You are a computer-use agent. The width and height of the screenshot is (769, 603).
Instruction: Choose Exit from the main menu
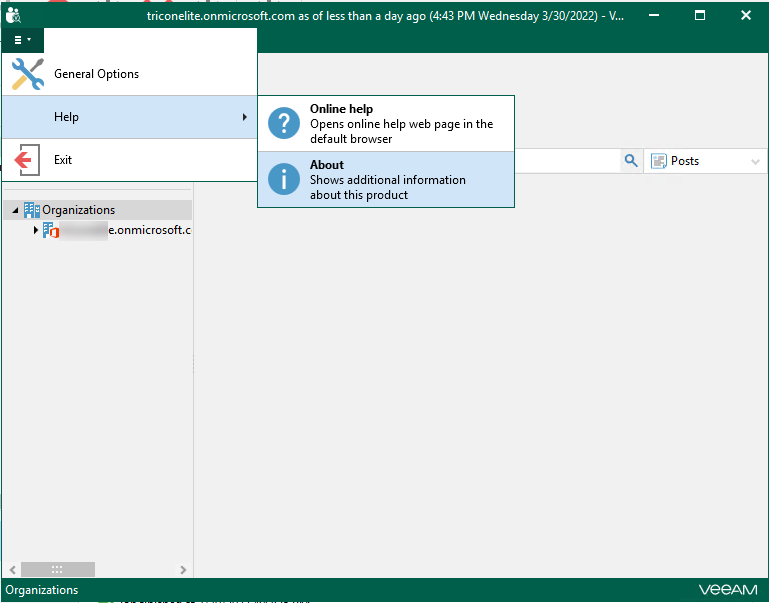point(63,160)
